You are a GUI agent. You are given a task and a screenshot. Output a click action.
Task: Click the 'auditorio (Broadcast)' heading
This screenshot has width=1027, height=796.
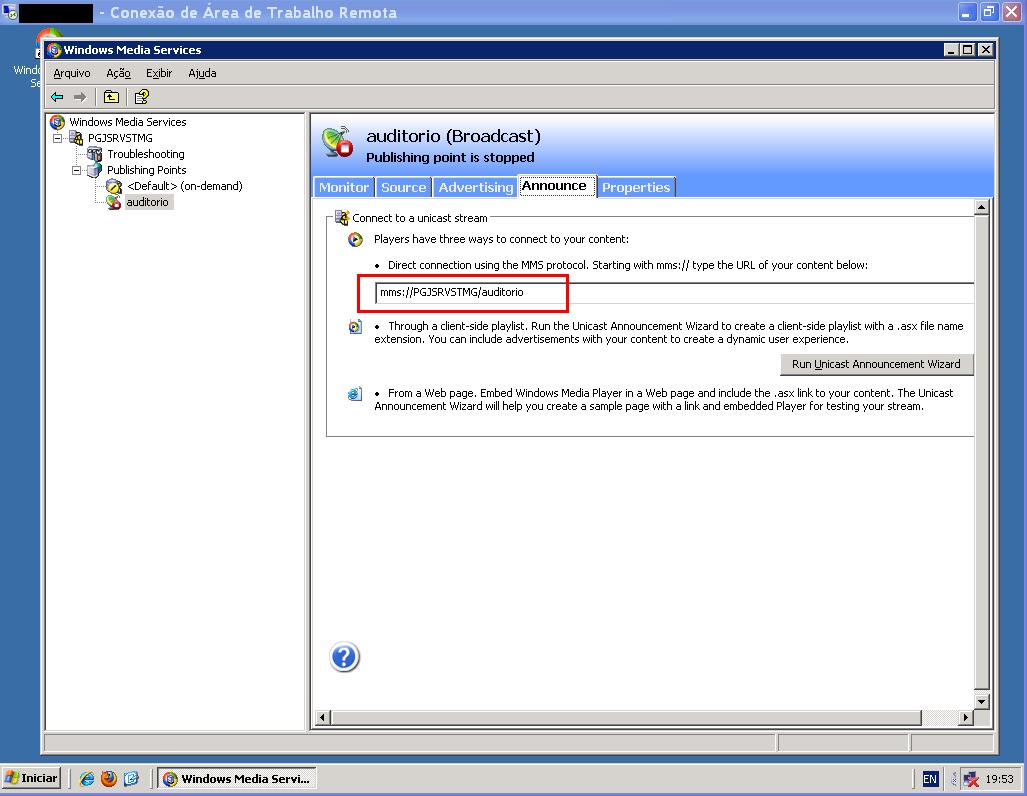click(453, 136)
